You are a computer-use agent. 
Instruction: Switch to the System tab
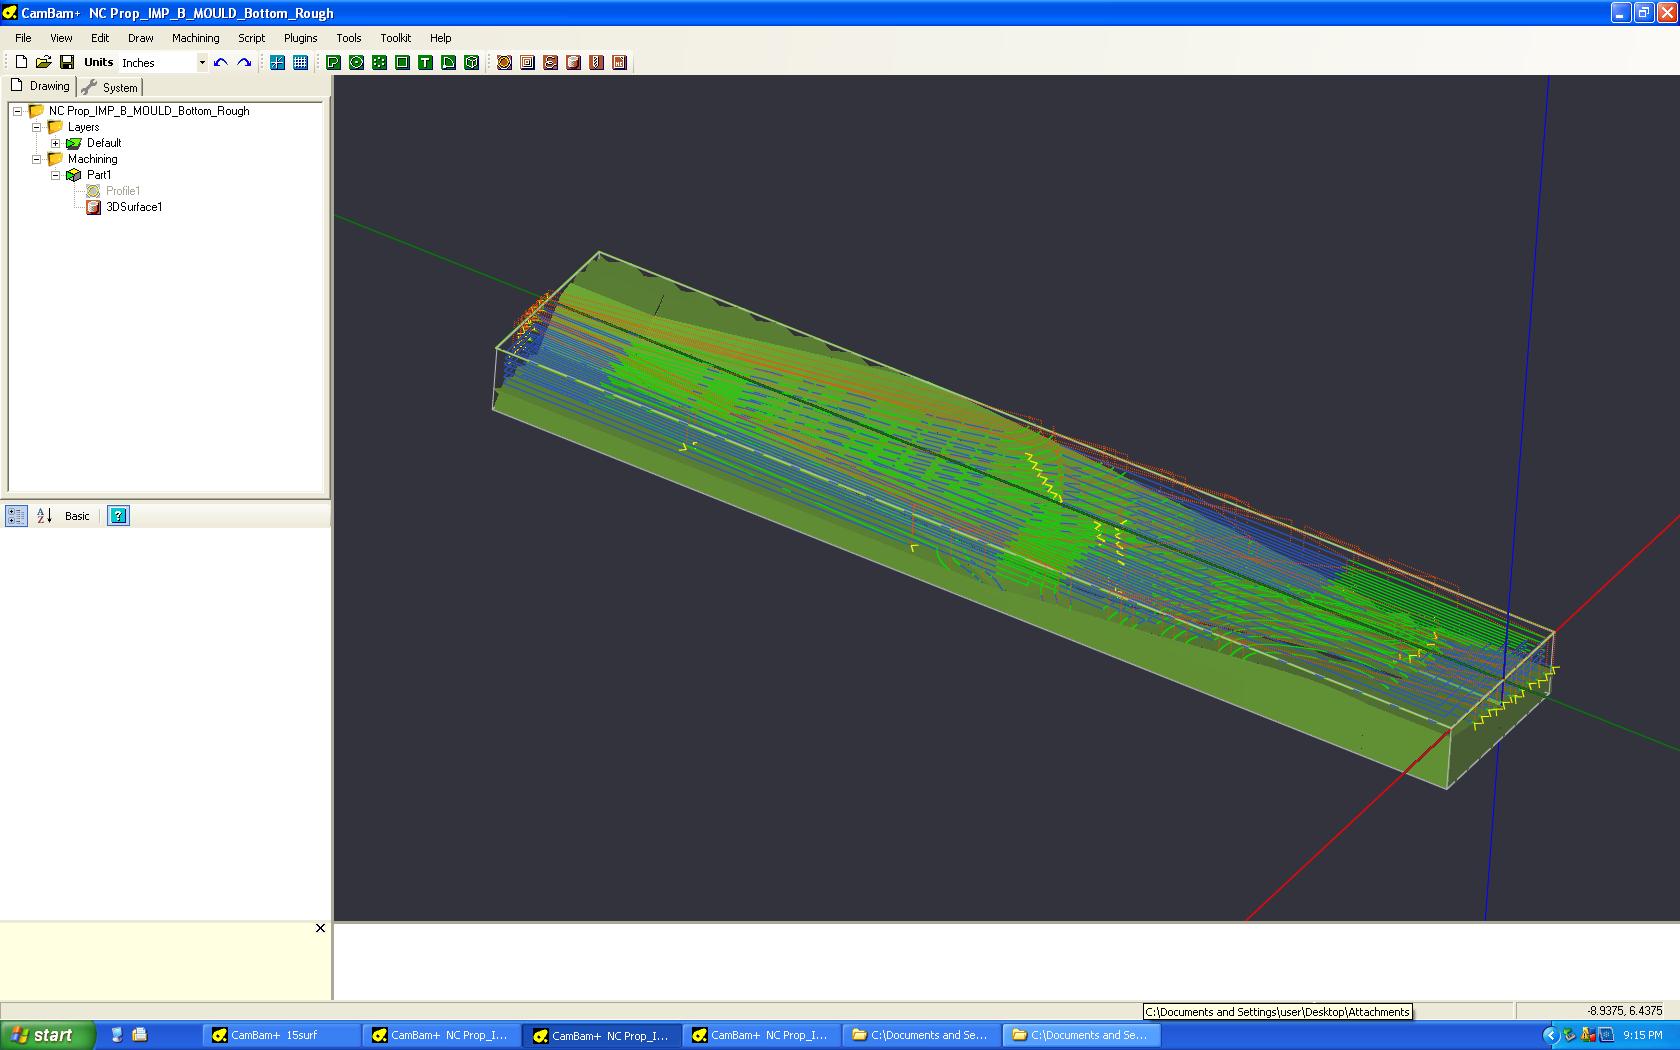110,87
